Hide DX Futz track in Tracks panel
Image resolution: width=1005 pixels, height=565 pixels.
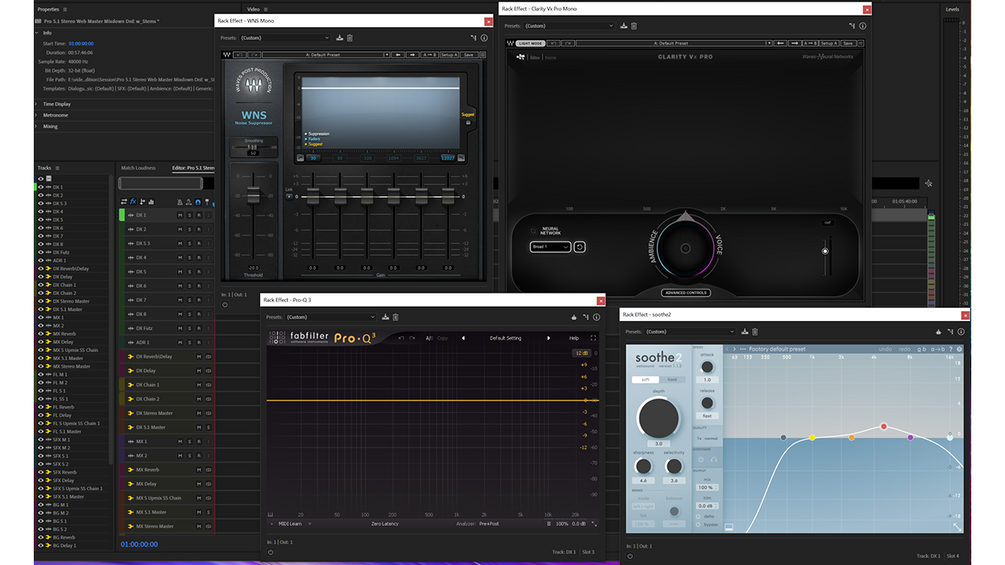click(41, 252)
